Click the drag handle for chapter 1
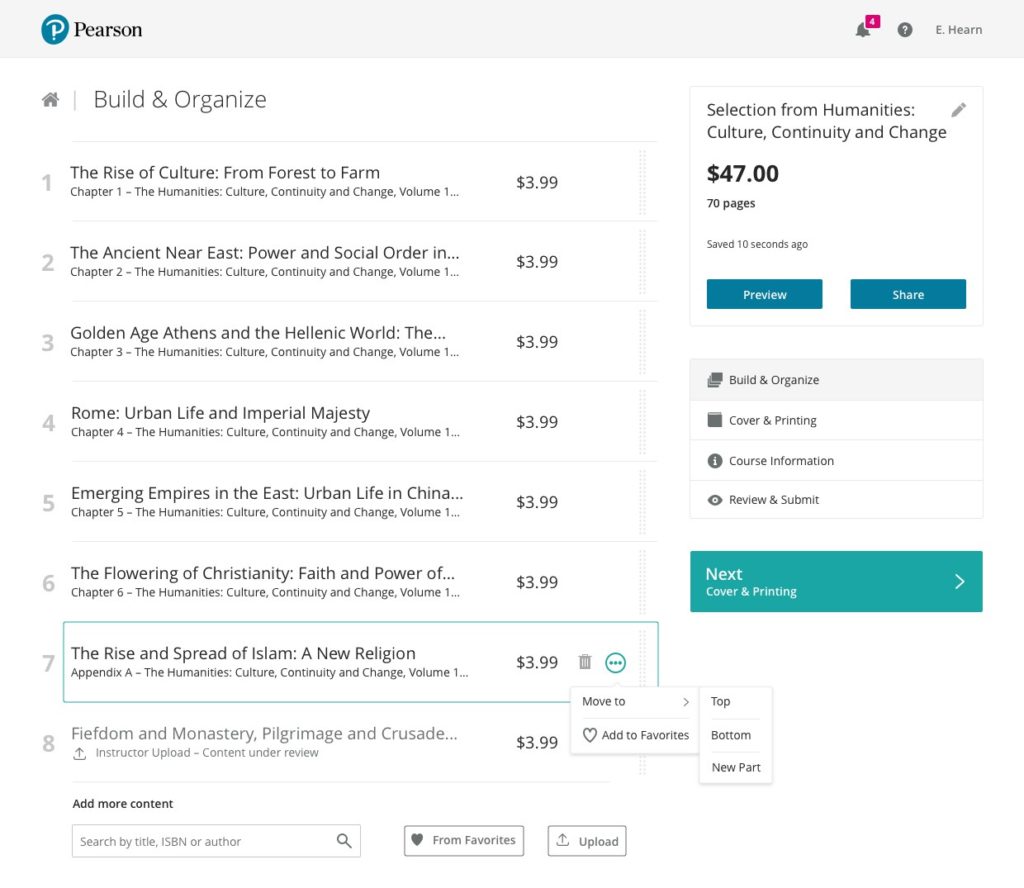This screenshot has width=1024, height=888. [x=643, y=182]
